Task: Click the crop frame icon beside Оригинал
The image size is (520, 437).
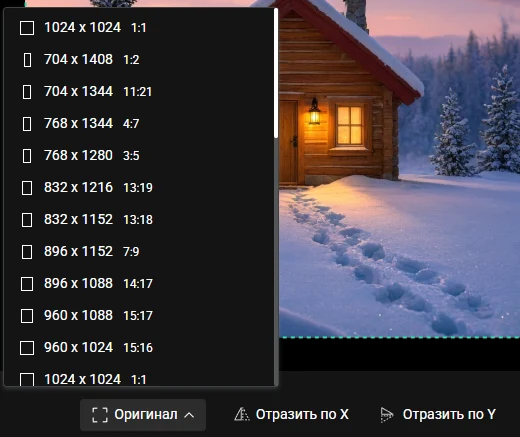Action: [100, 415]
